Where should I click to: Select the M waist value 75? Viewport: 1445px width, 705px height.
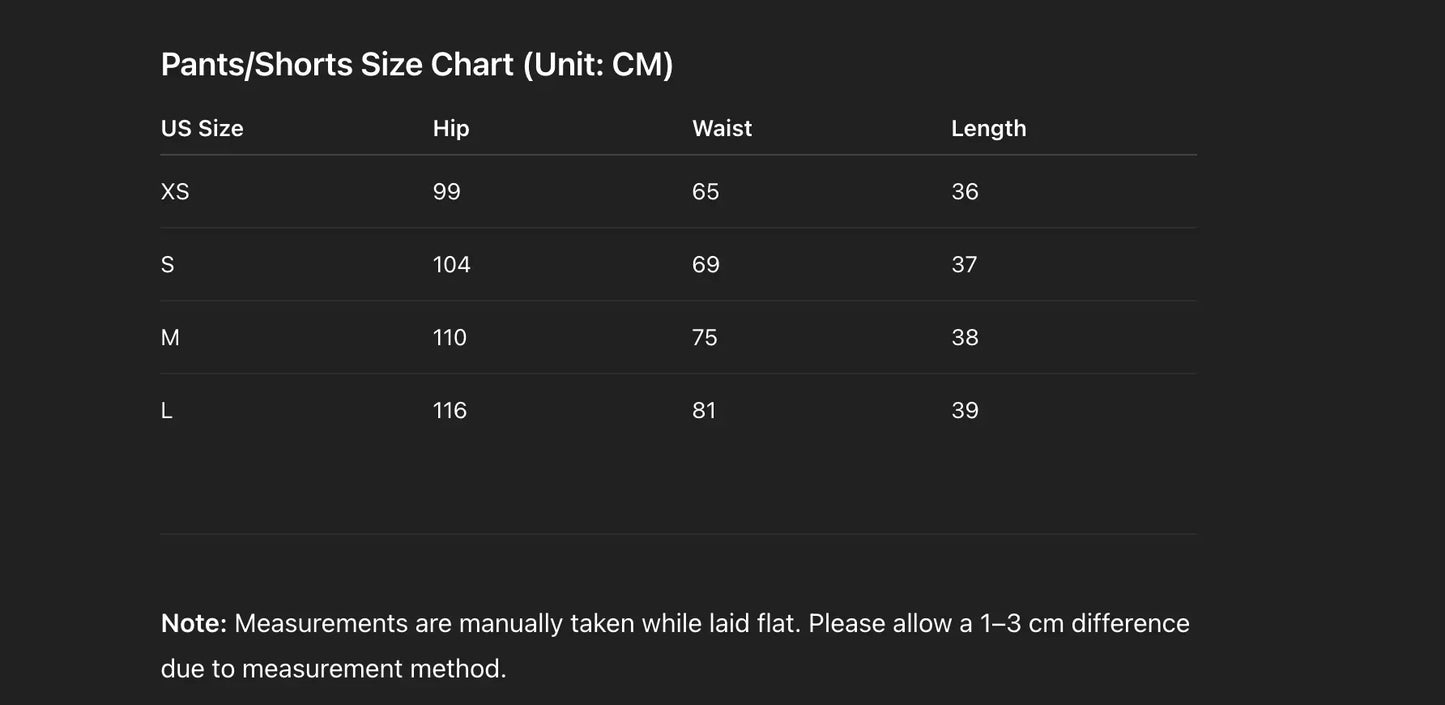pos(705,338)
